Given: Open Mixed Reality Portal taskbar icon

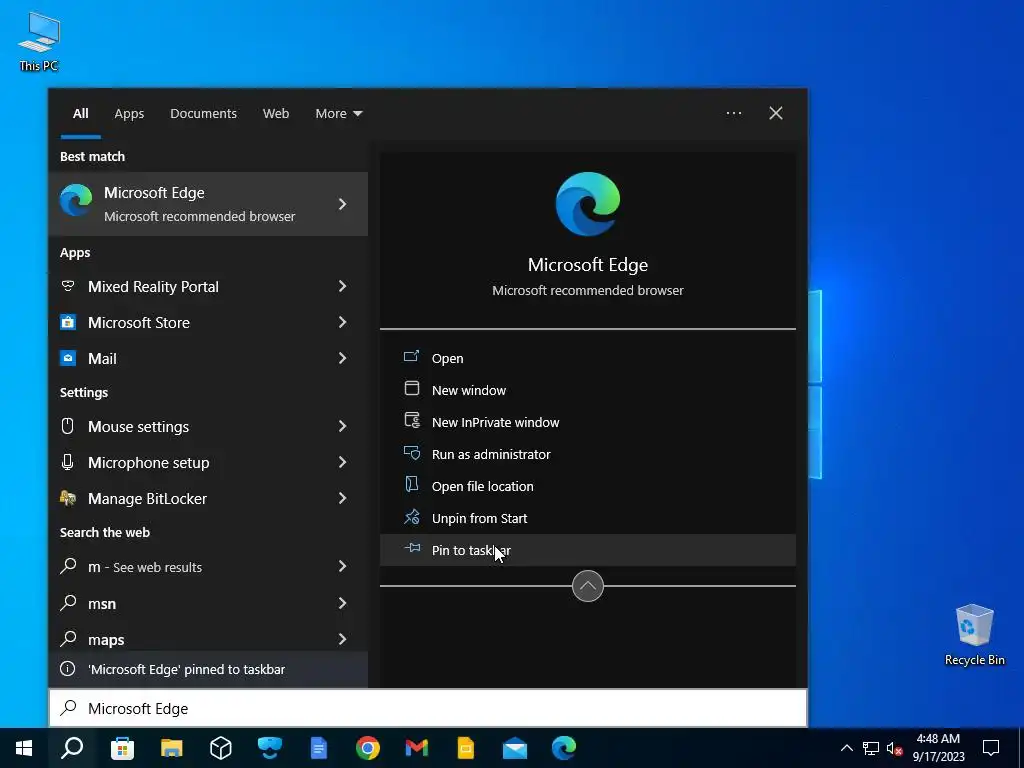Looking at the screenshot, I should (270, 748).
